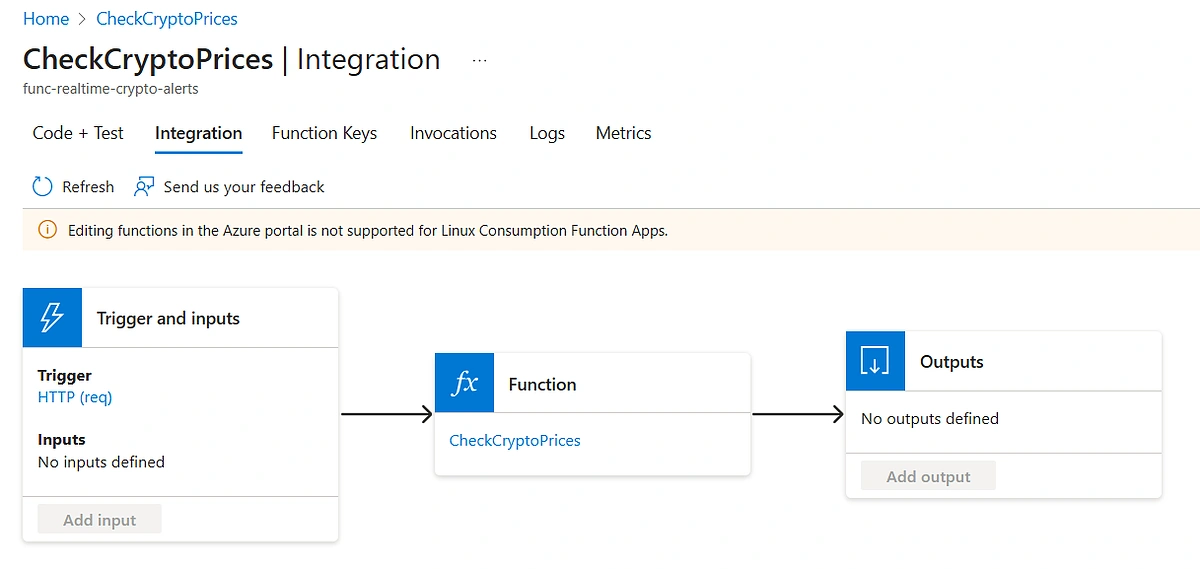Open the Logs tab
The height and width of the screenshot is (569, 1200).
click(547, 133)
